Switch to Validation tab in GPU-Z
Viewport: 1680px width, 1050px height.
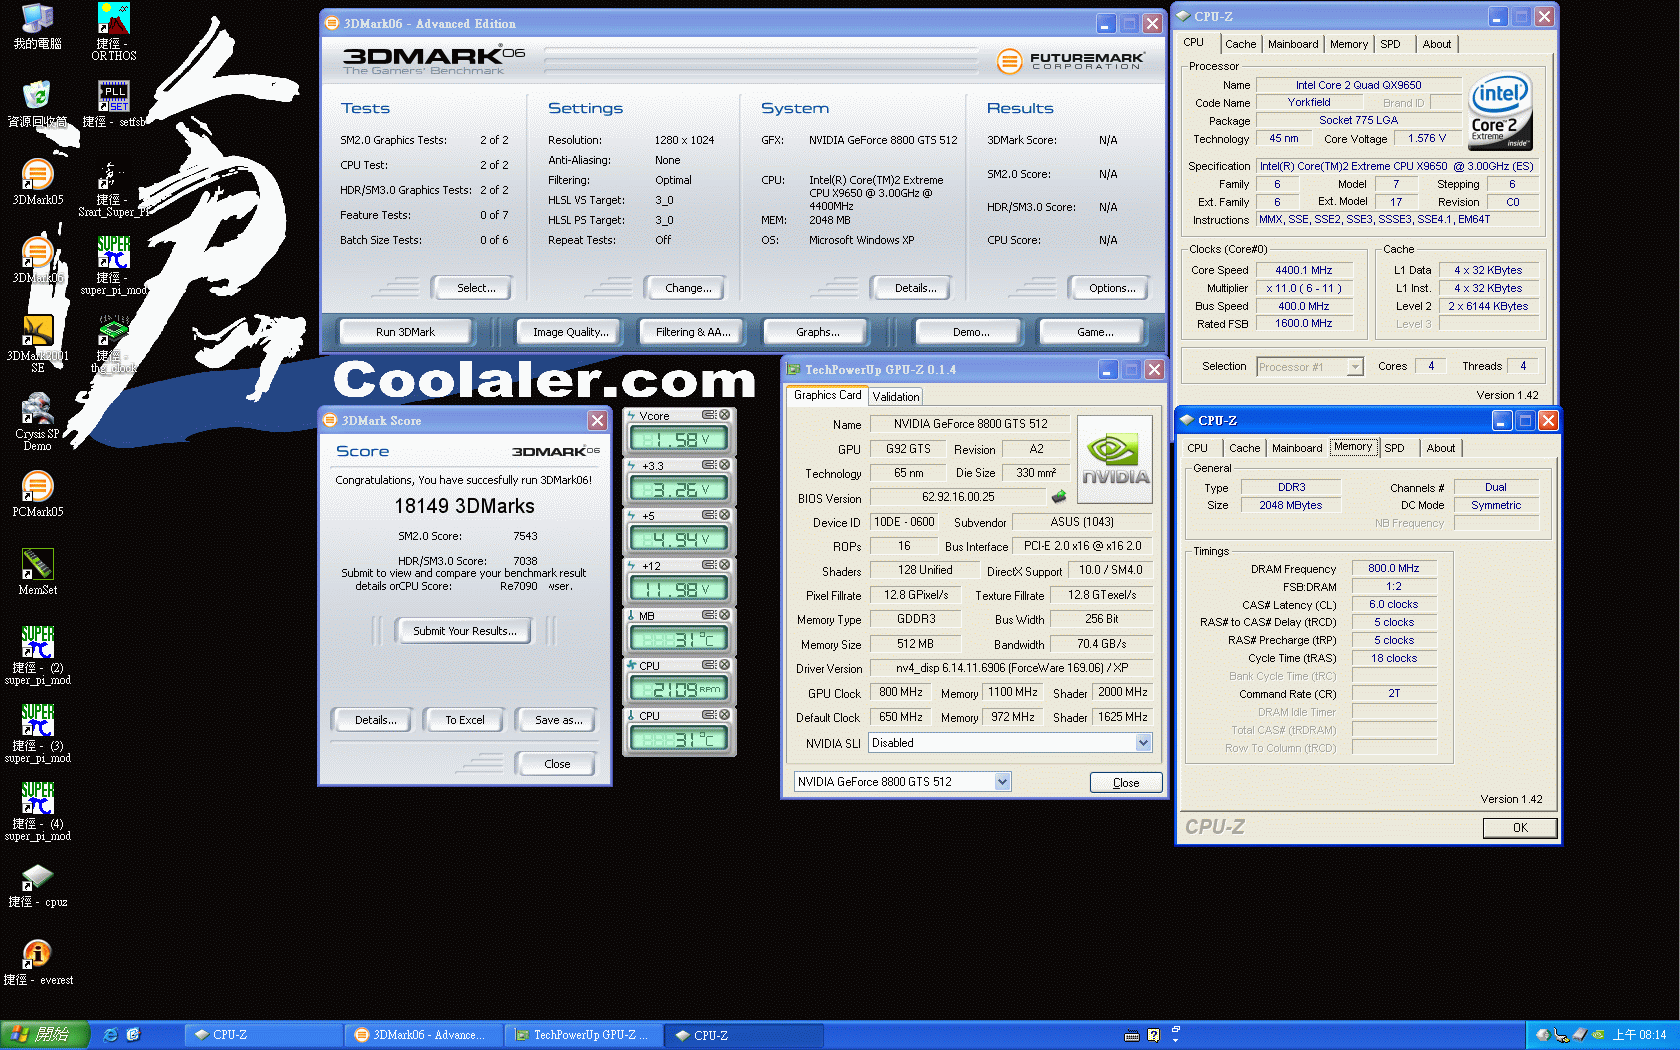coord(896,397)
